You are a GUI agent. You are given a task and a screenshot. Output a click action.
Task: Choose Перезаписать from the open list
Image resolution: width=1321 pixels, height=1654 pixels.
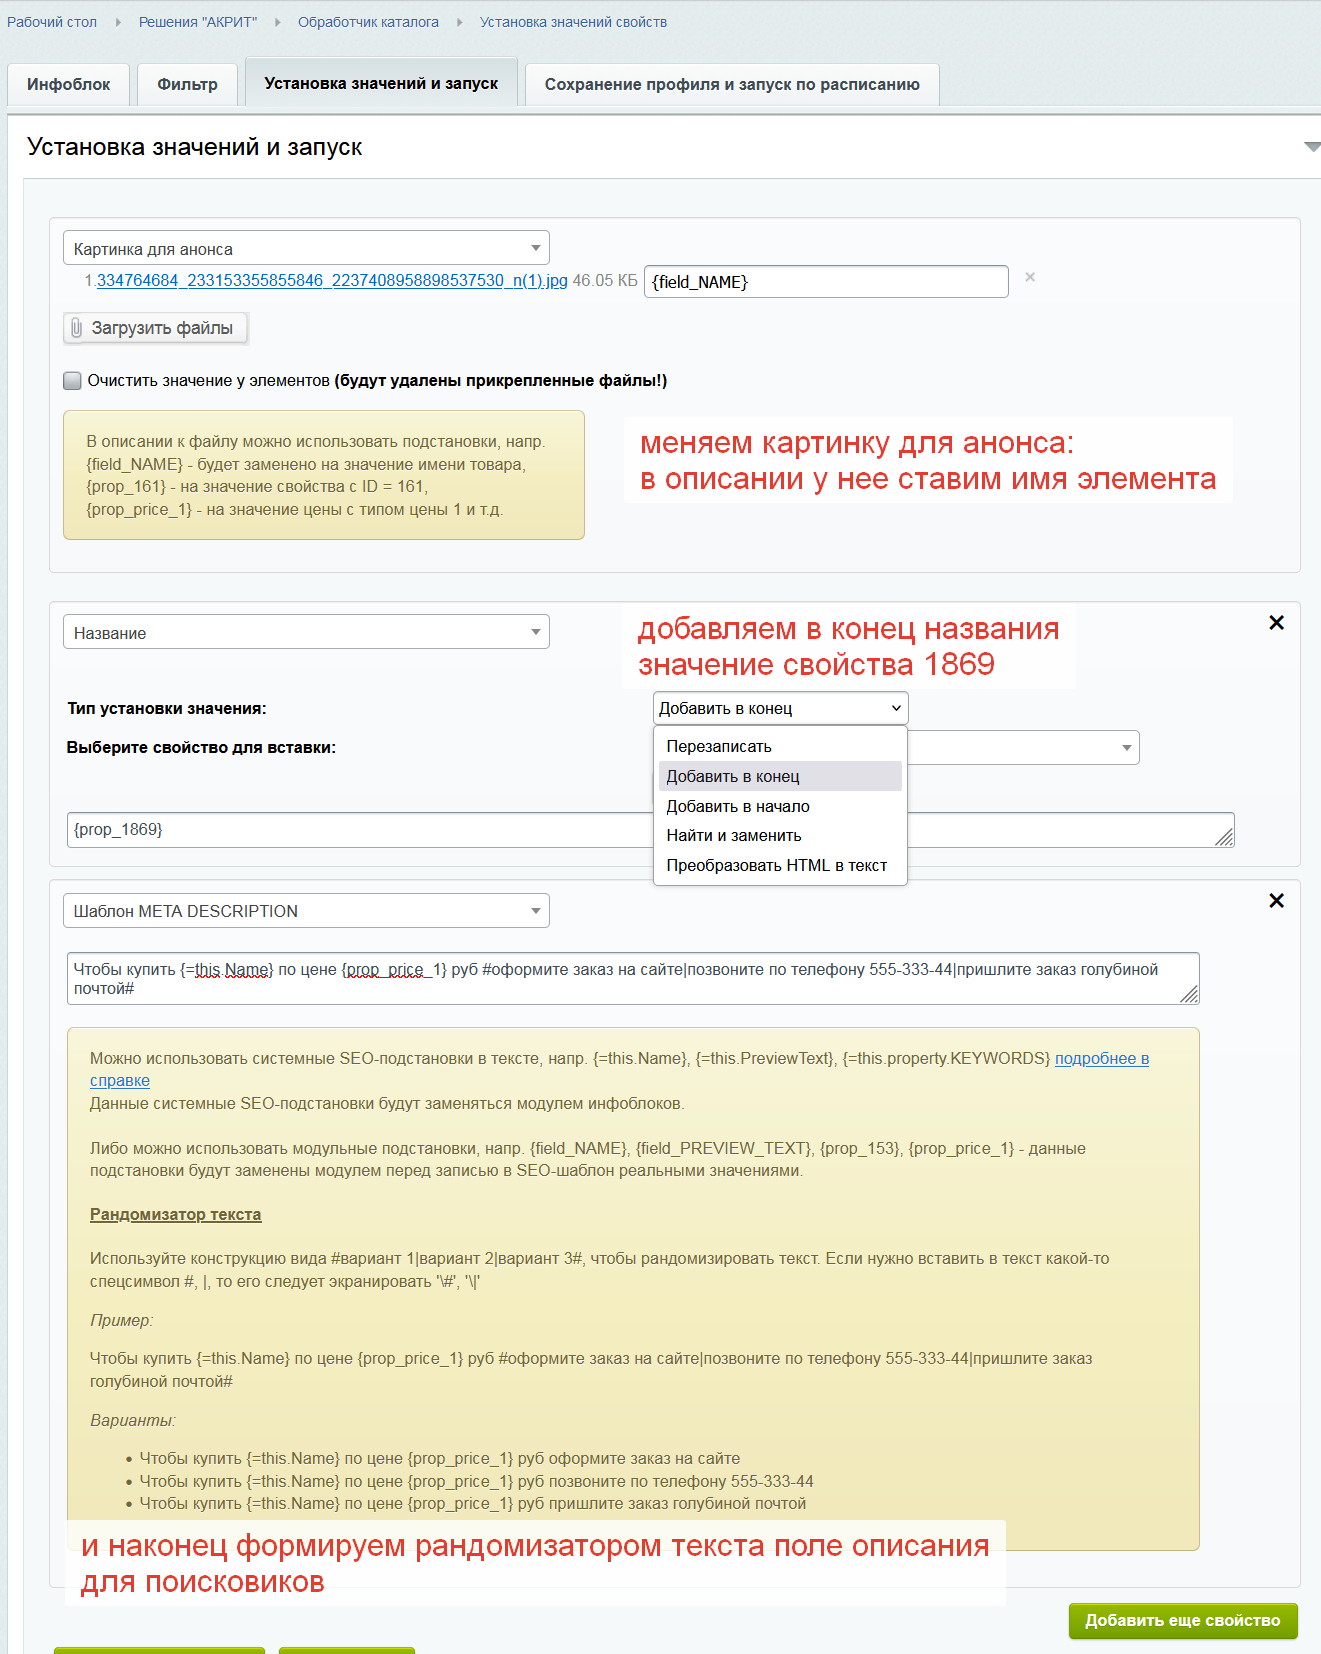point(719,747)
